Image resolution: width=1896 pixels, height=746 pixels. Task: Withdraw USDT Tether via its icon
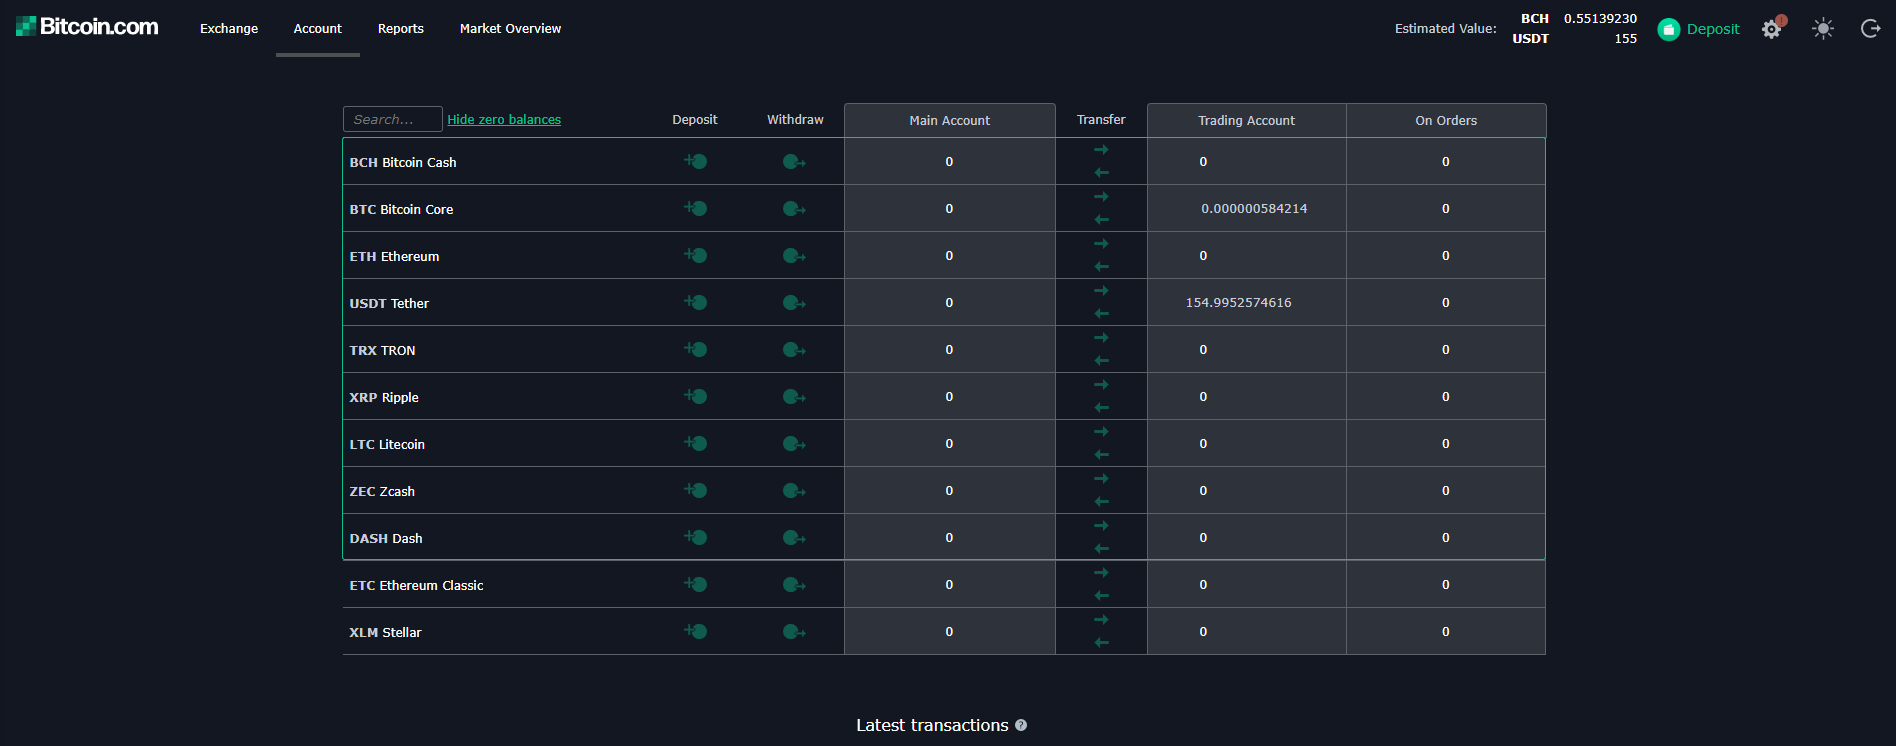coord(794,303)
